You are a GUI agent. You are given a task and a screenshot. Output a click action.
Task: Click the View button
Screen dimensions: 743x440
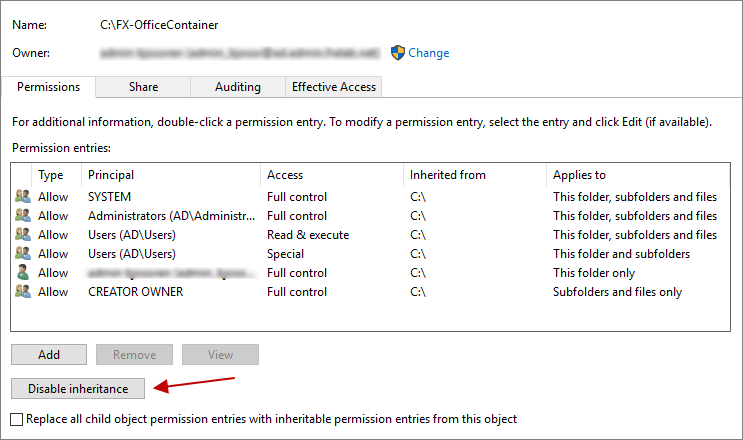pyautogui.click(x=220, y=354)
